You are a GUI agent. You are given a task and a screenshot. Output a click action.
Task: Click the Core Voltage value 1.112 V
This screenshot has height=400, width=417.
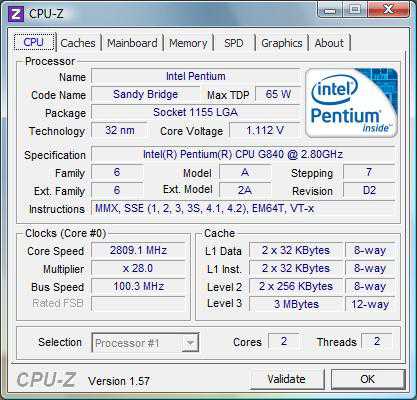tap(265, 130)
